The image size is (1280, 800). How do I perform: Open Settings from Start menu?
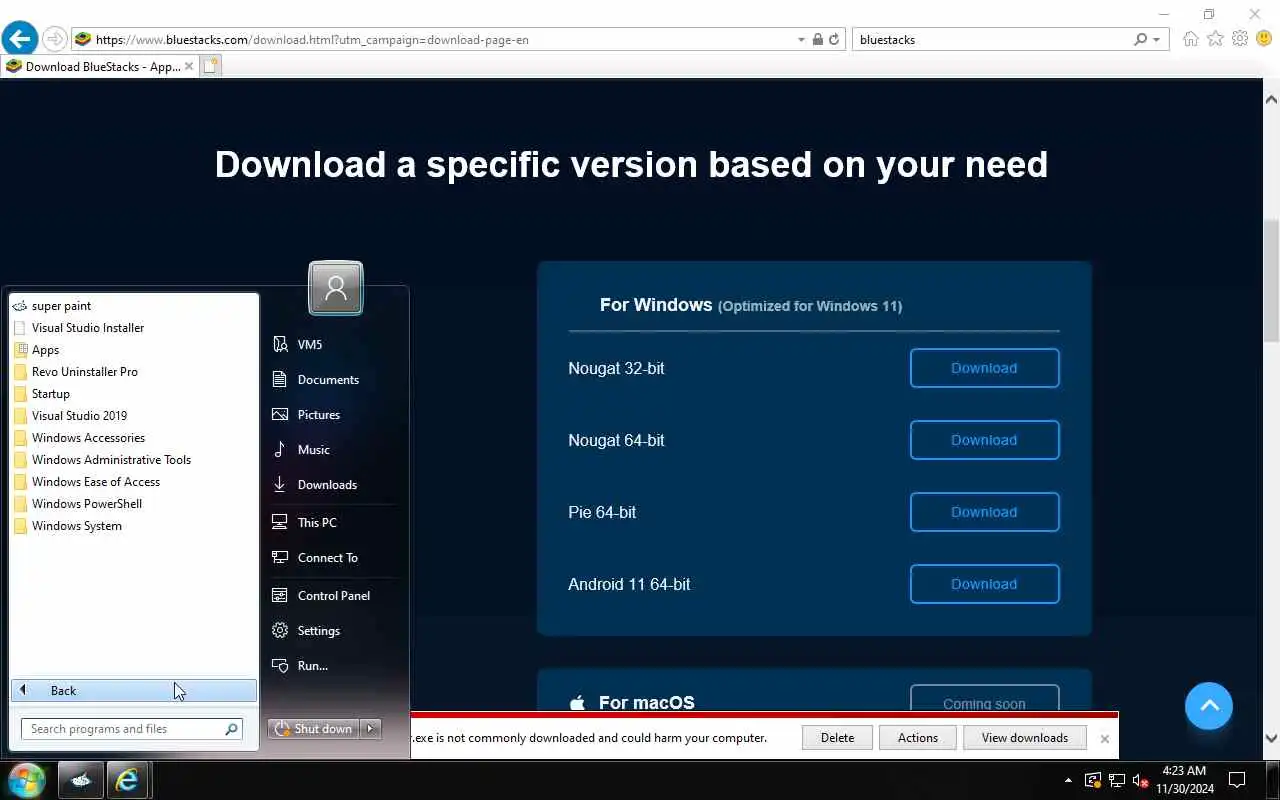(334, 631)
